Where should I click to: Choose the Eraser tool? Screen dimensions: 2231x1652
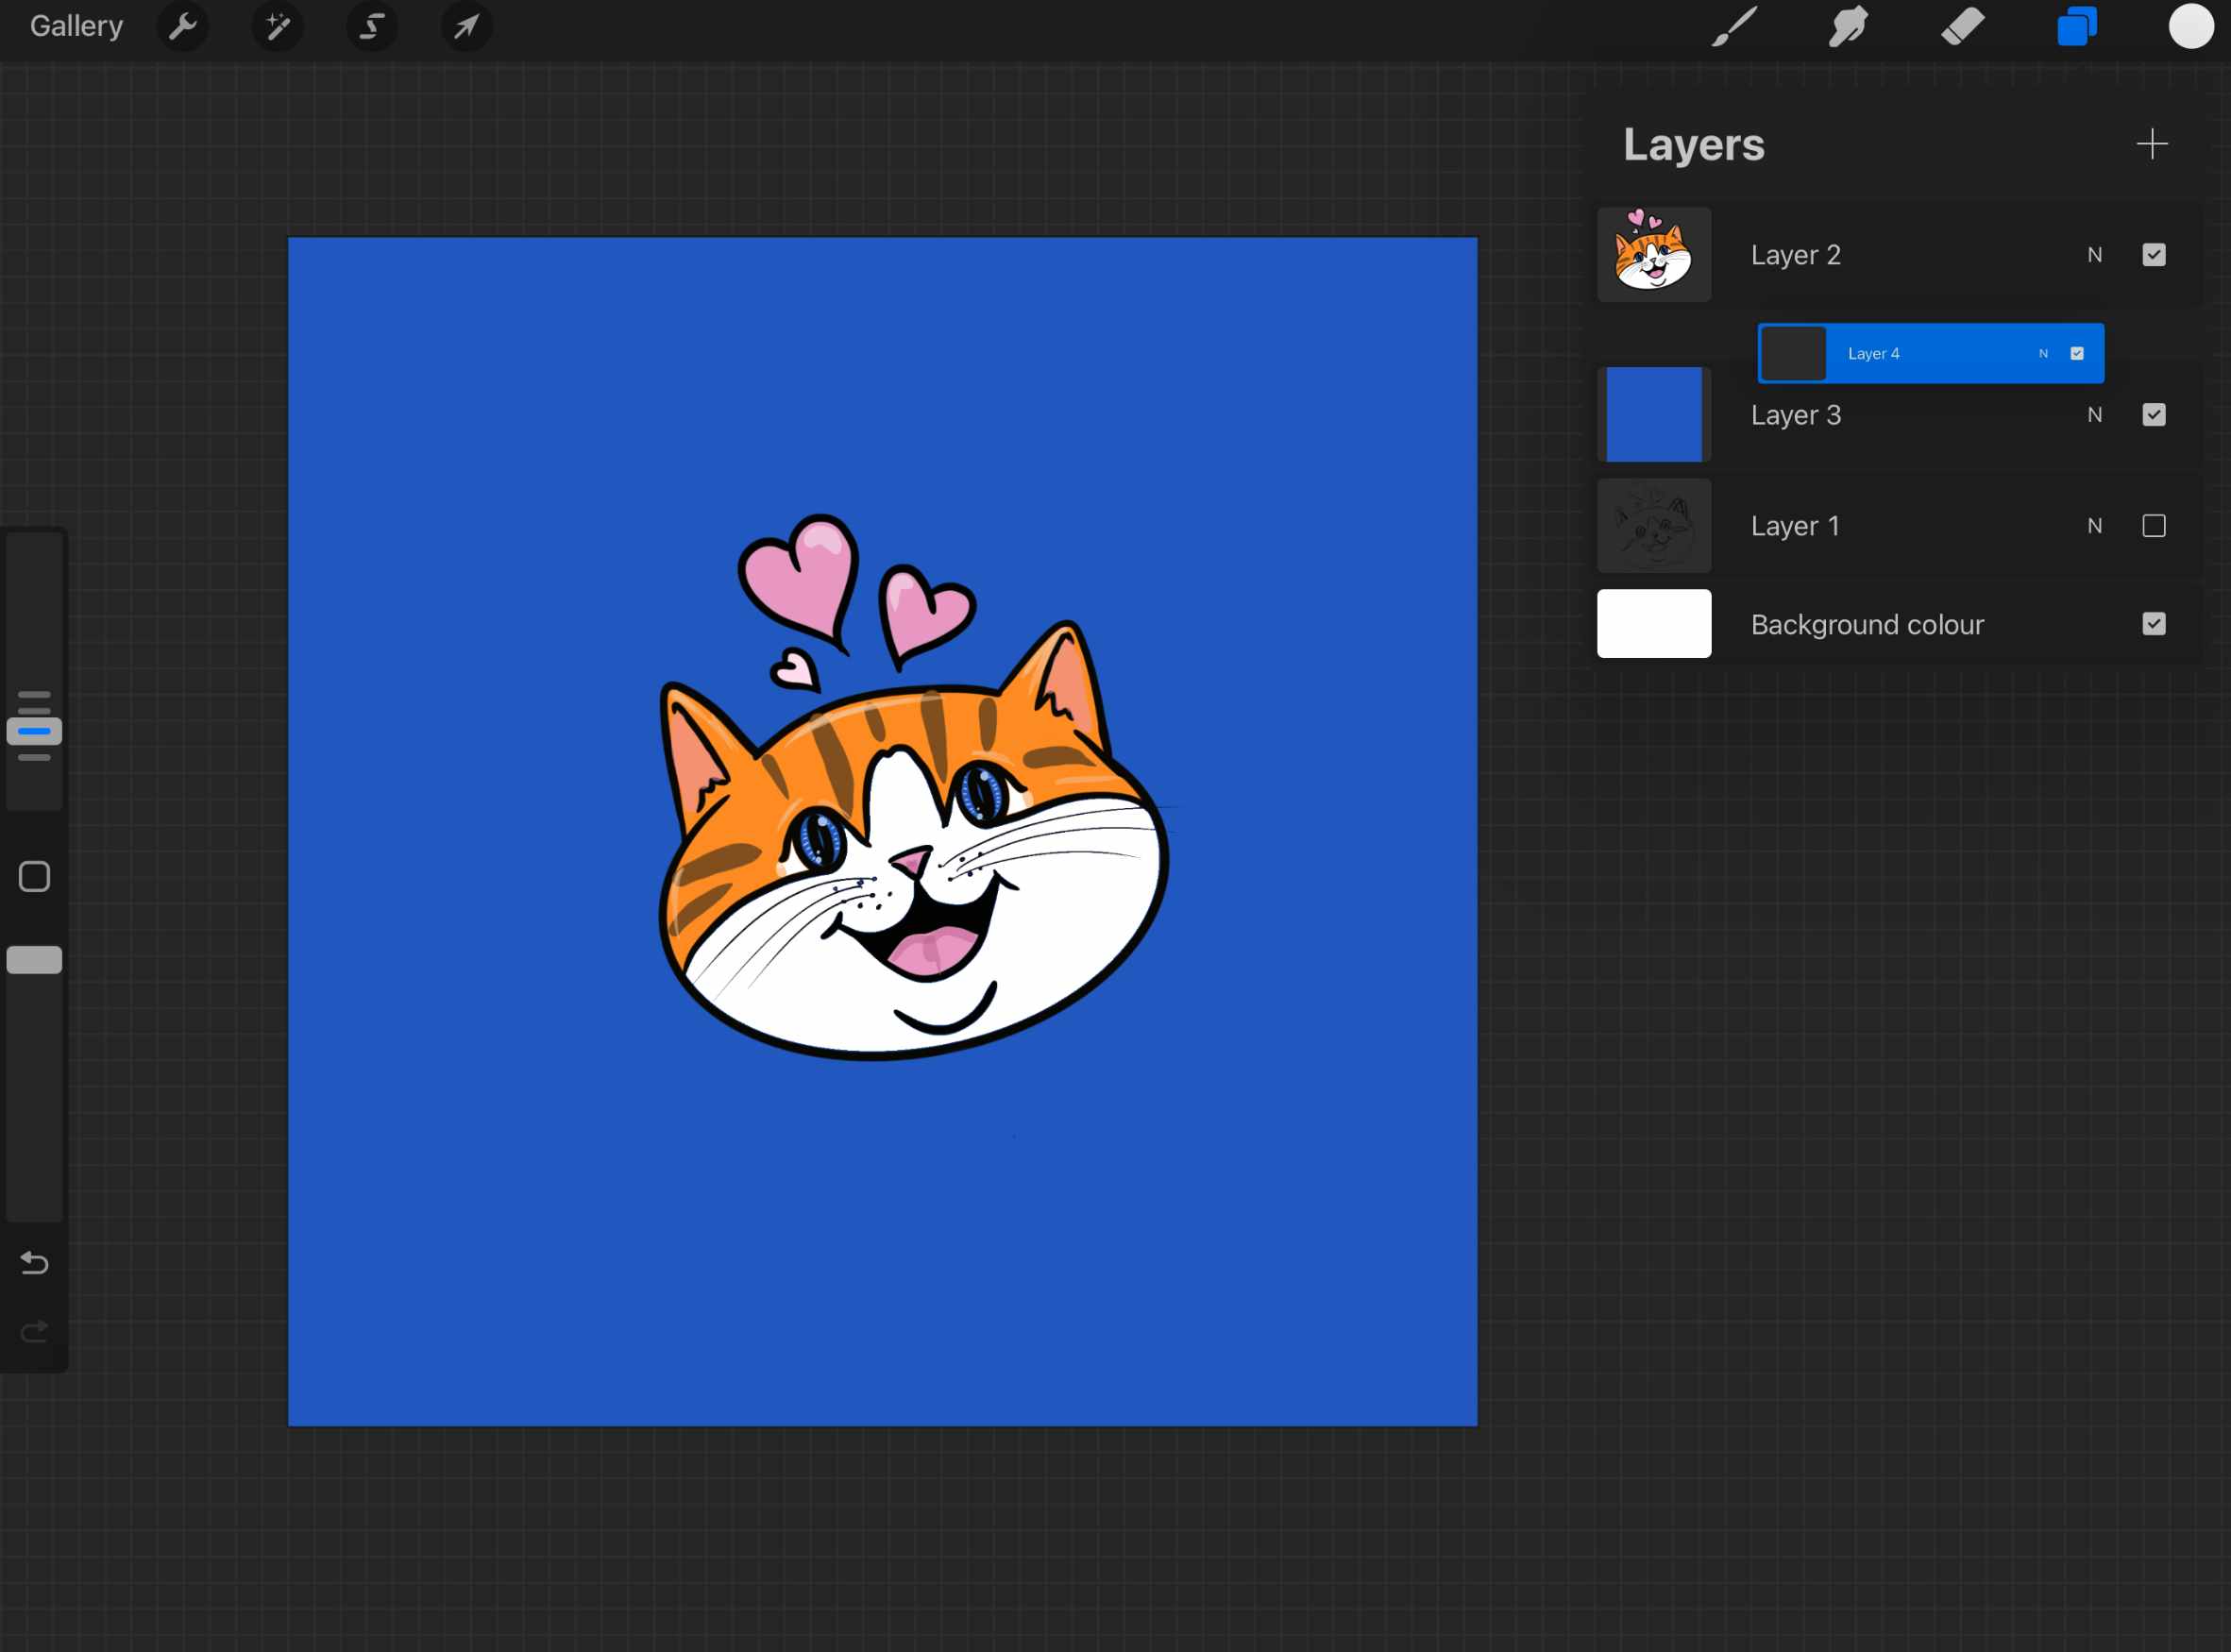click(1961, 27)
